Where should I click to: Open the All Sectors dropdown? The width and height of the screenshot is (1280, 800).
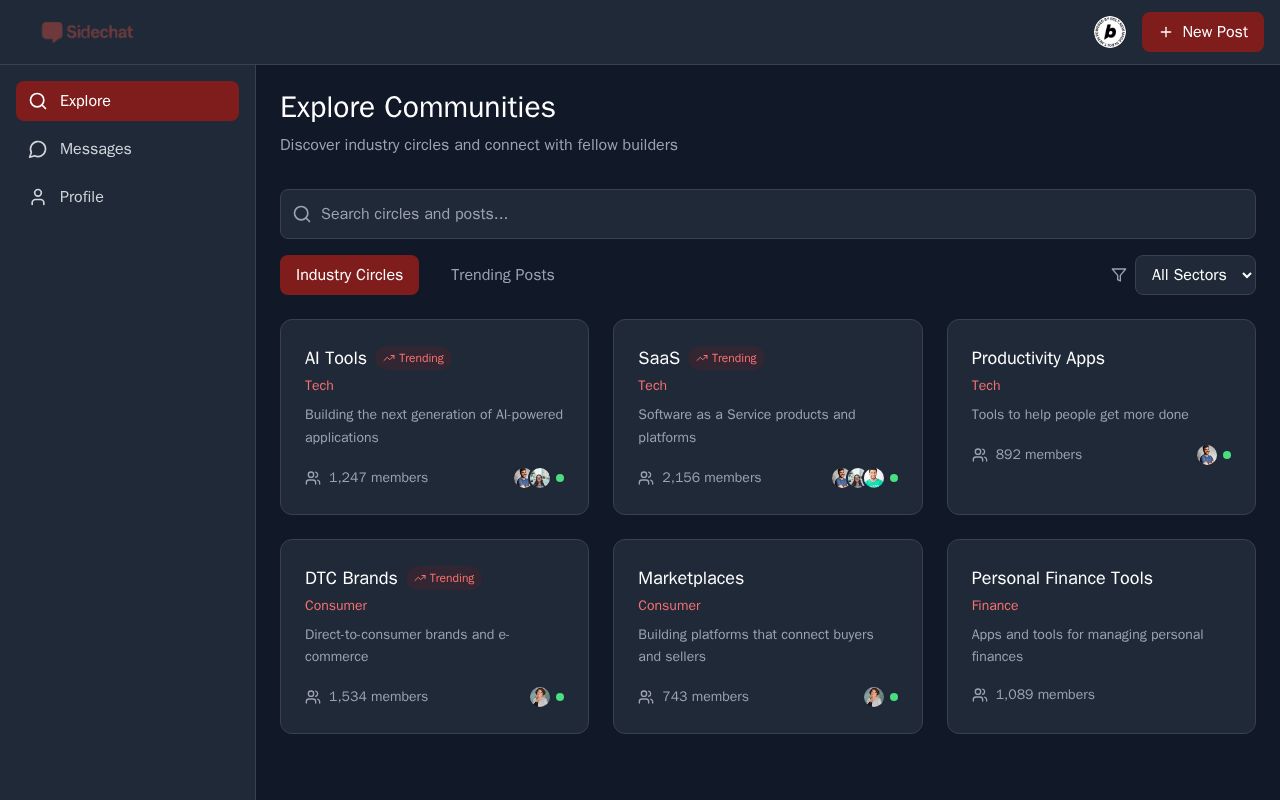click(1195, 275)
